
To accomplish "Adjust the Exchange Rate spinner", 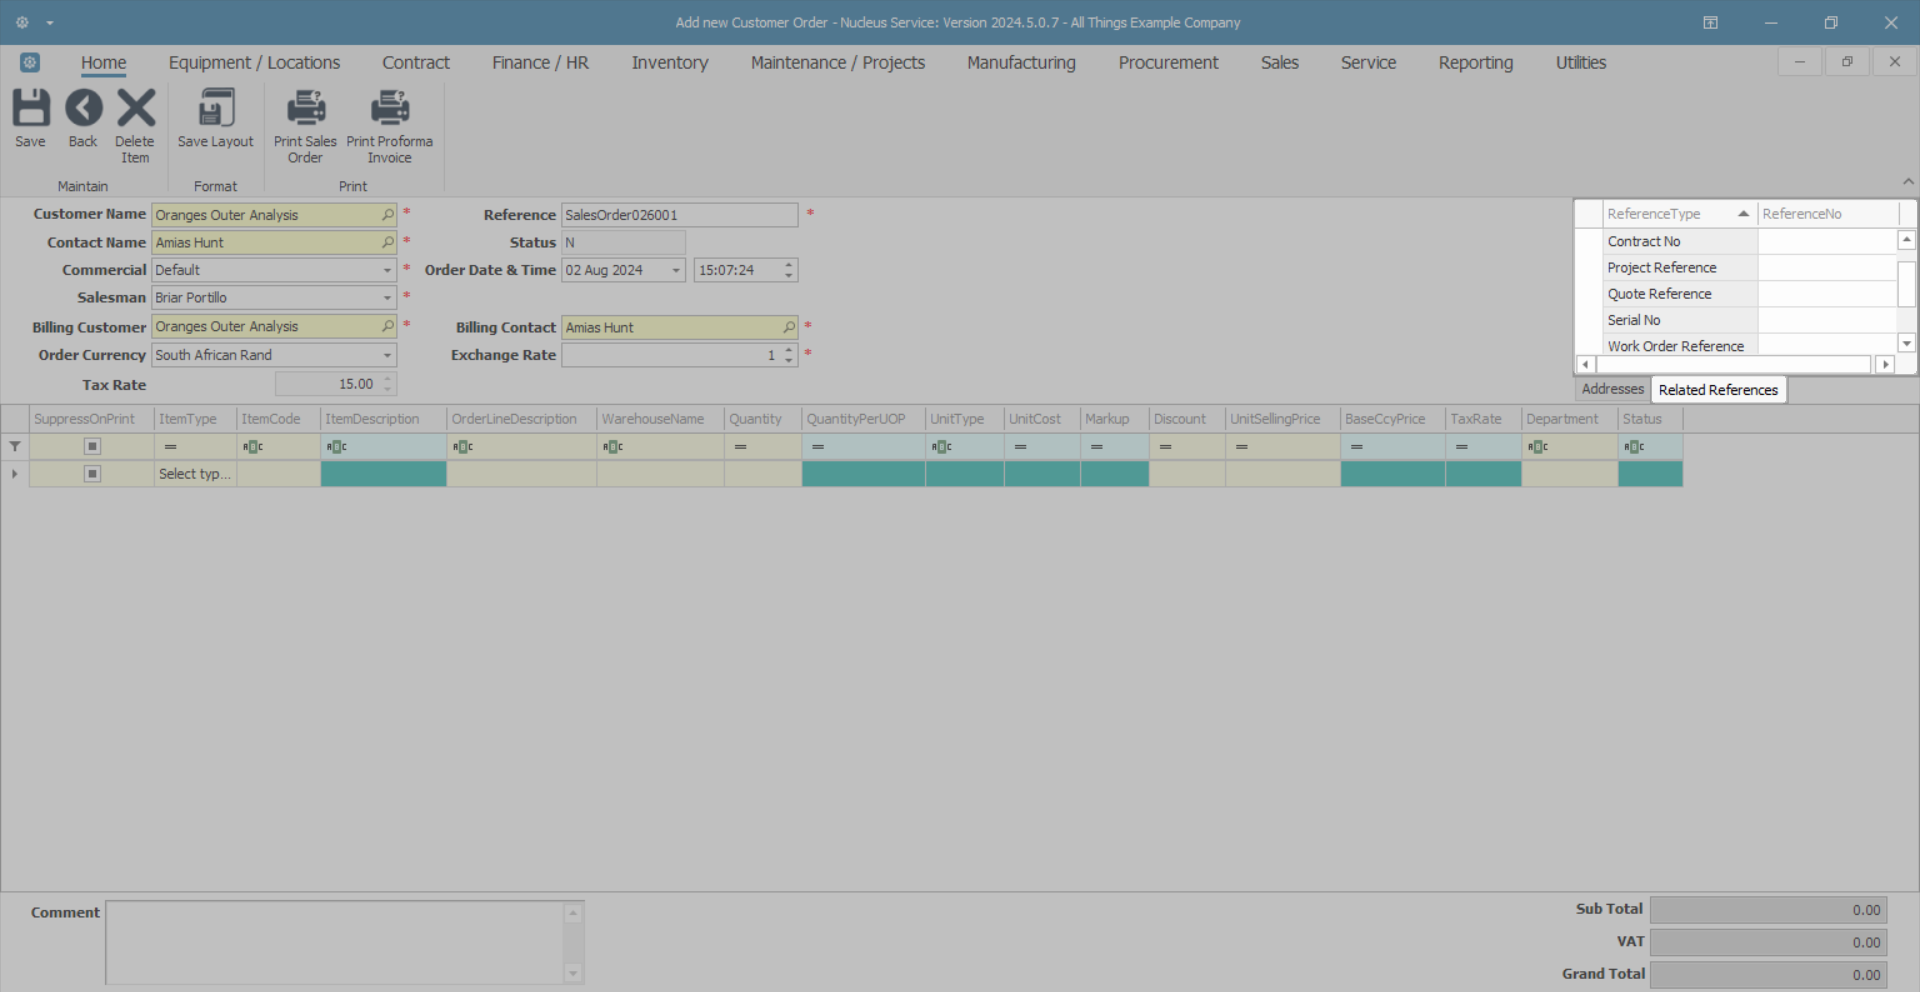I will [x=789, y=355].
